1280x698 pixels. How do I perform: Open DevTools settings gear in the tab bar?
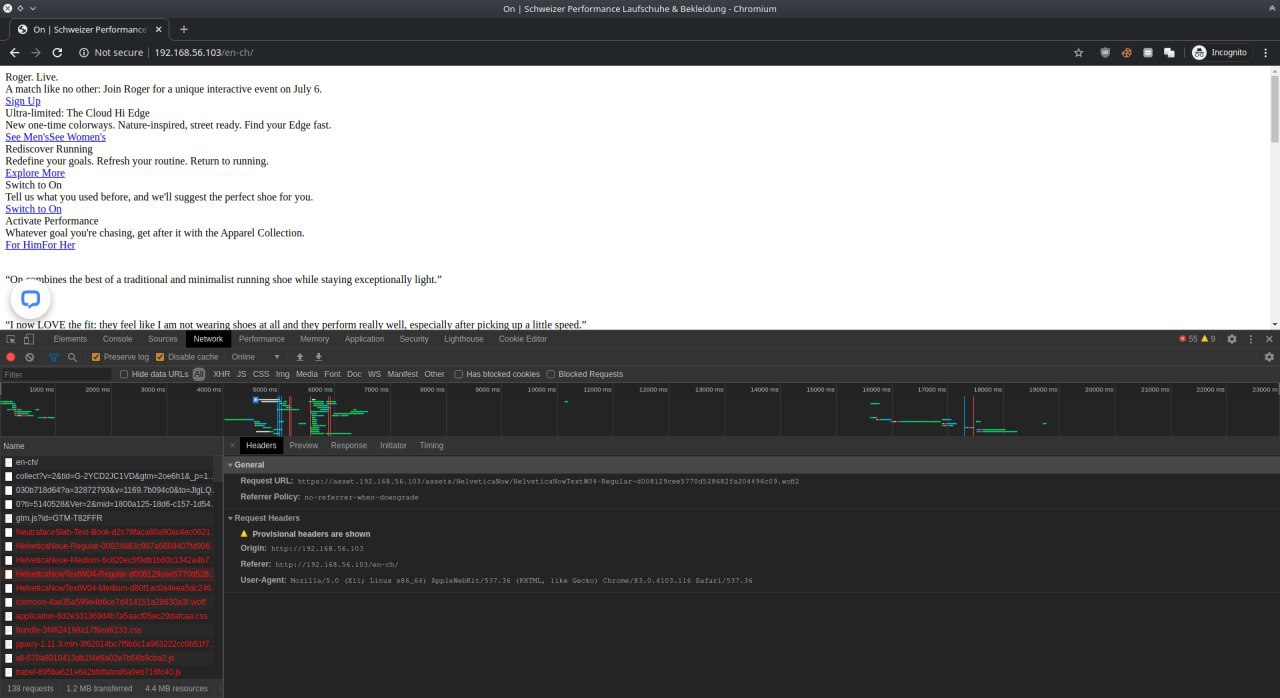point(1232,339)
